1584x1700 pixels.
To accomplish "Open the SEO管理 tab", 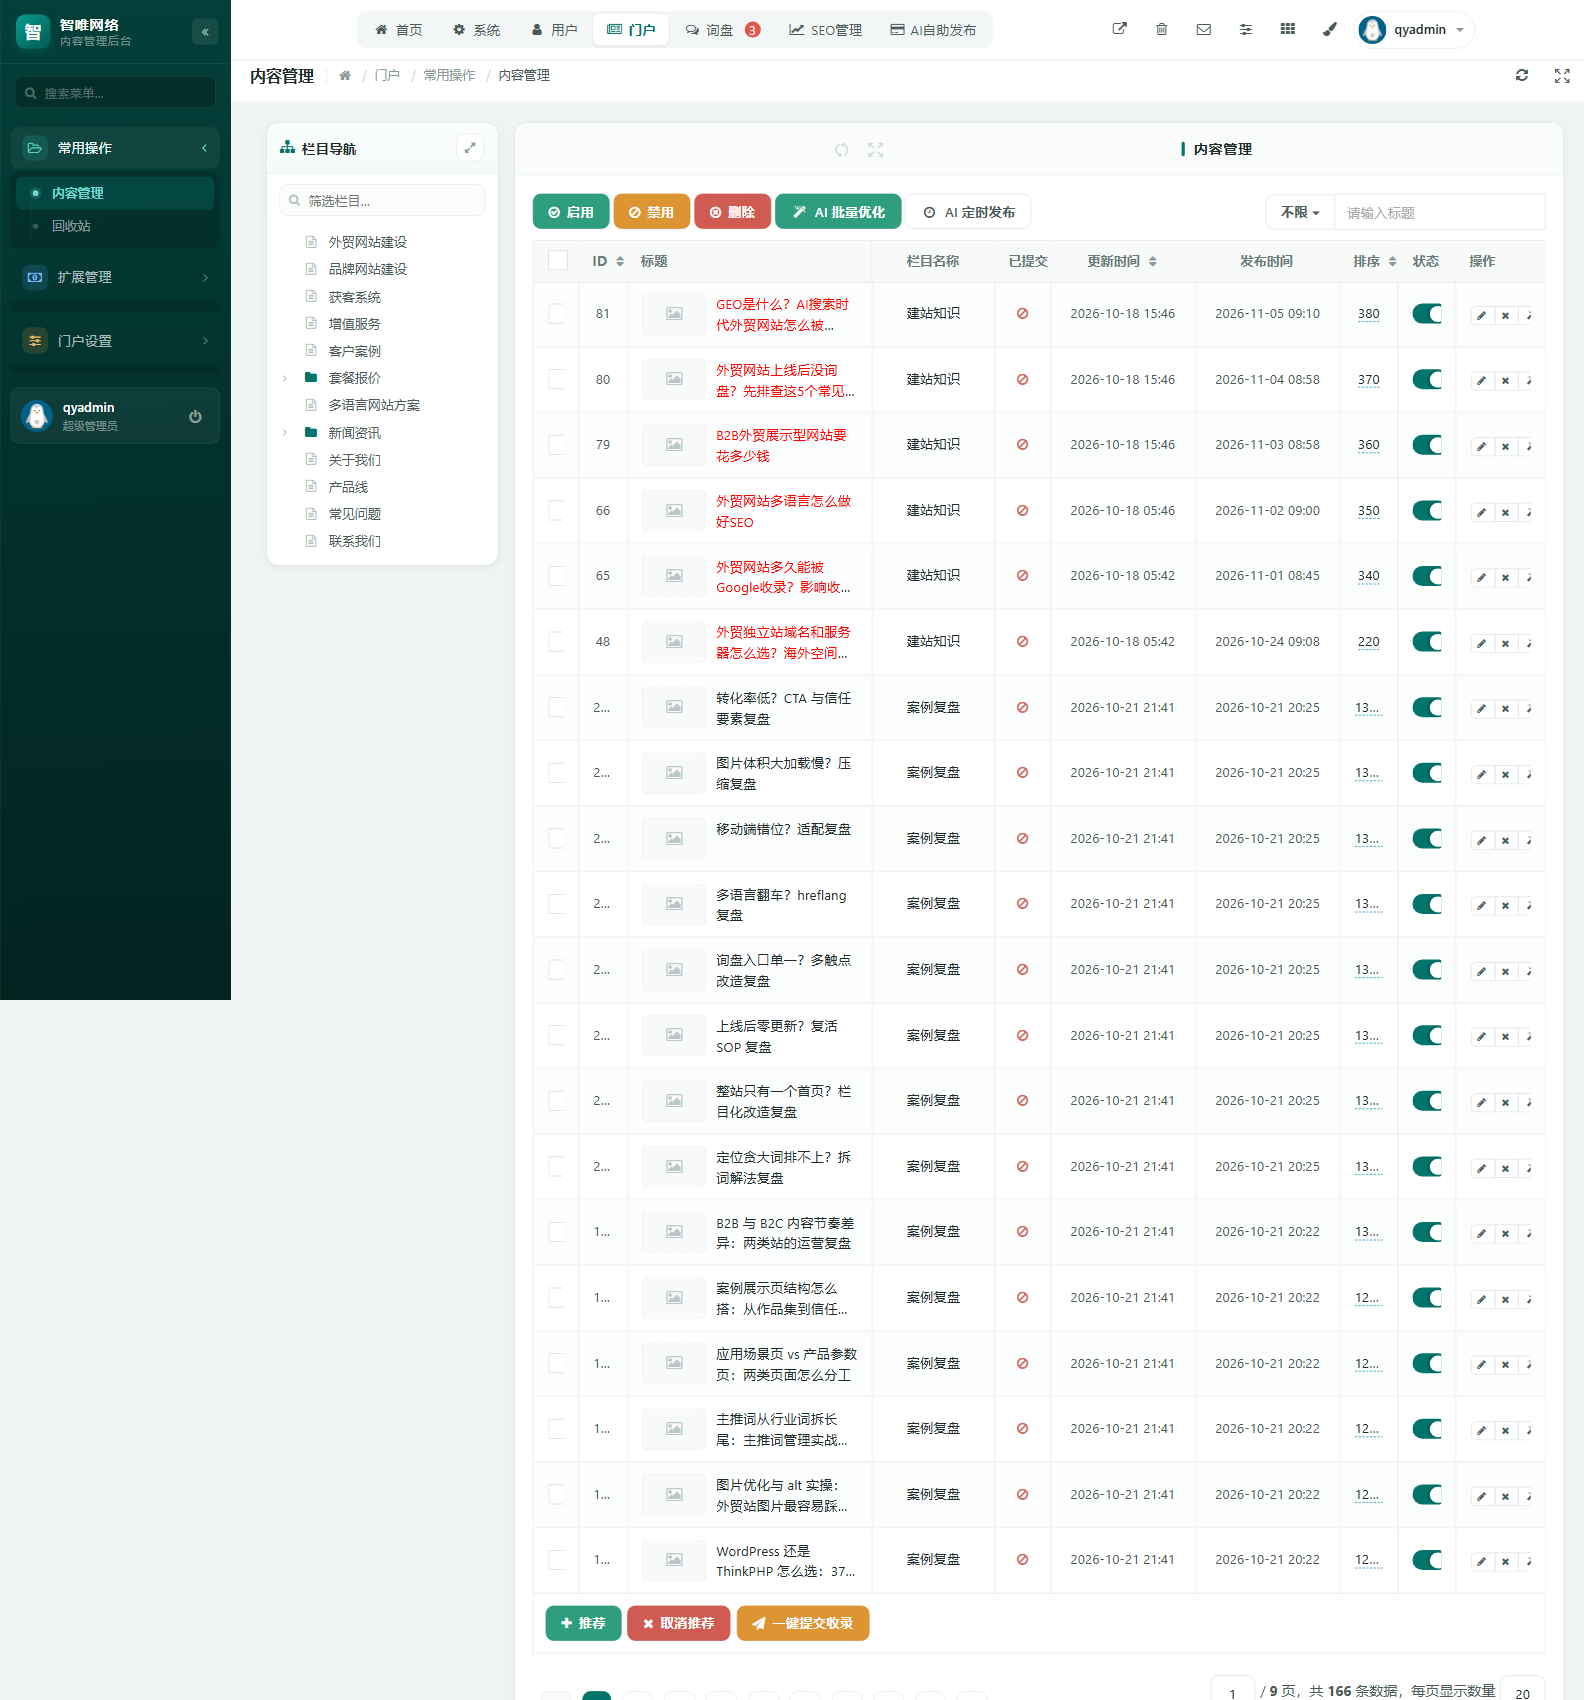I will click(826, 30).
